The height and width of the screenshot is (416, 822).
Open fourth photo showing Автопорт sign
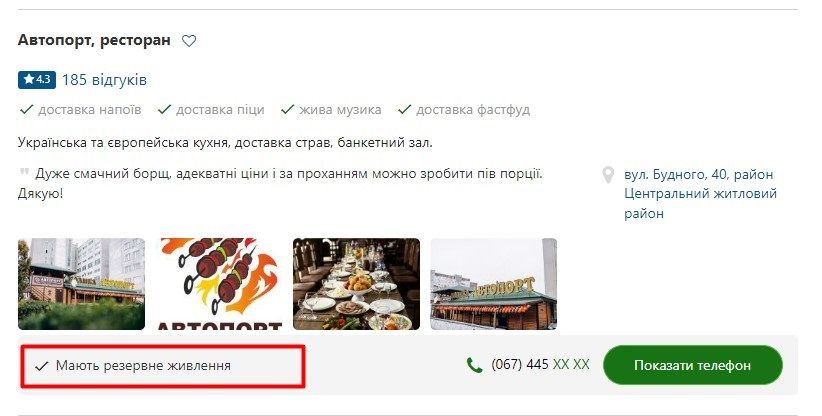(x=494, y=284)
